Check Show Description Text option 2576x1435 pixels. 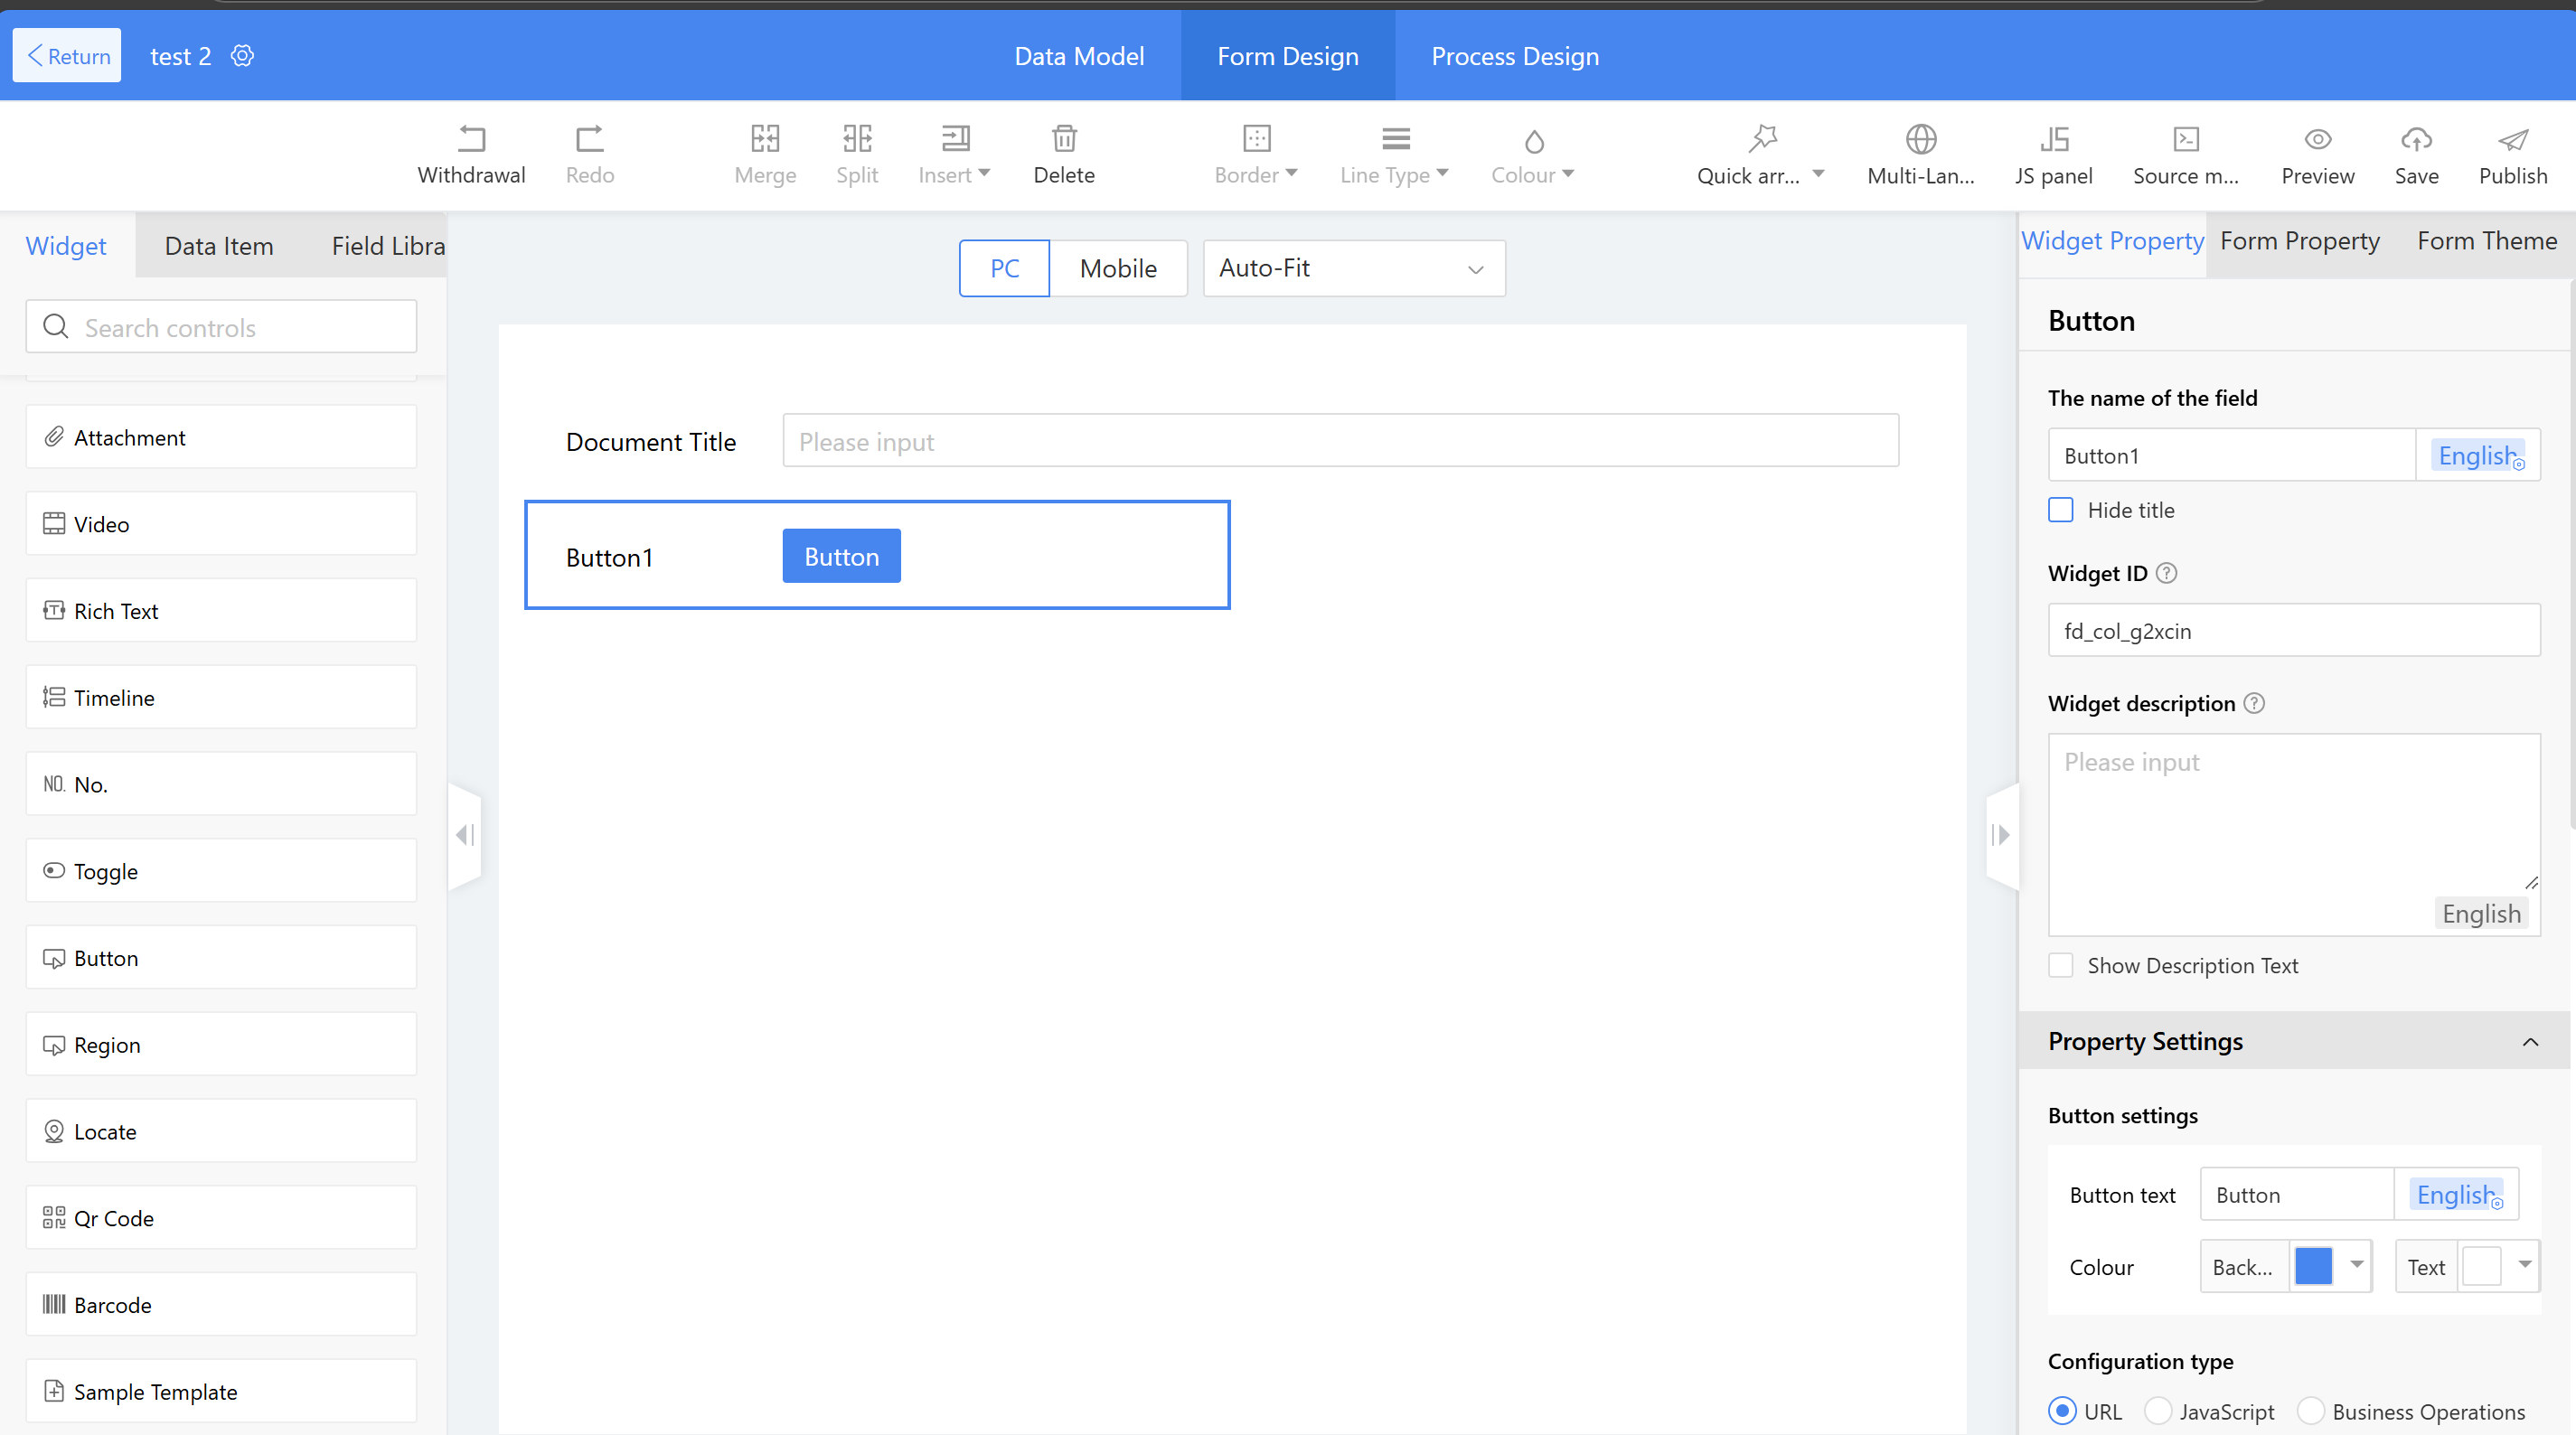[2061, 965]
